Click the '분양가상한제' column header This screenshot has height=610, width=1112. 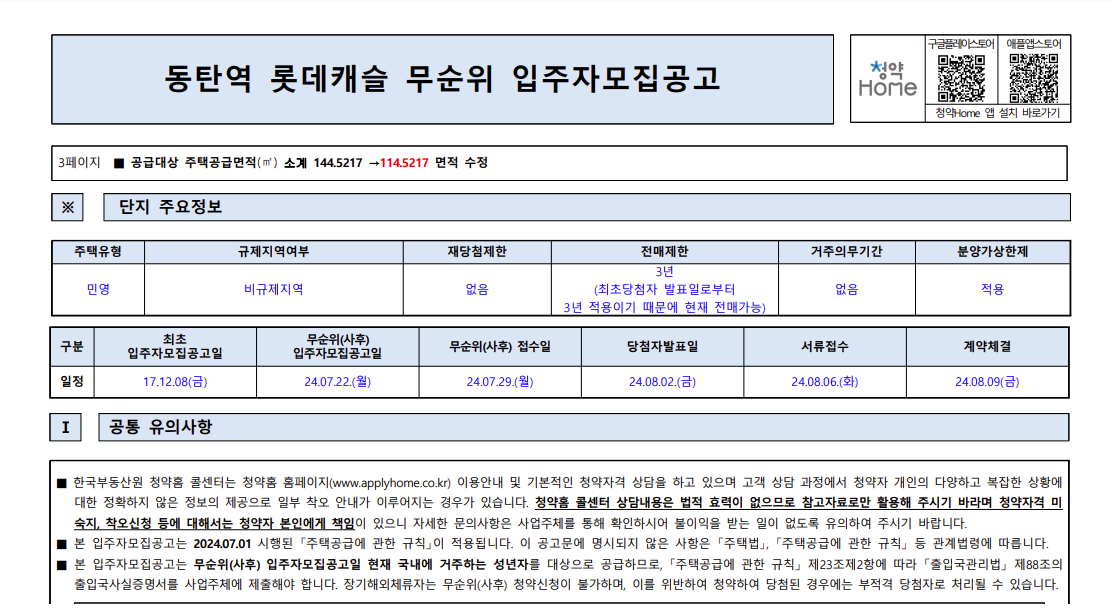[x=993, y=252]
